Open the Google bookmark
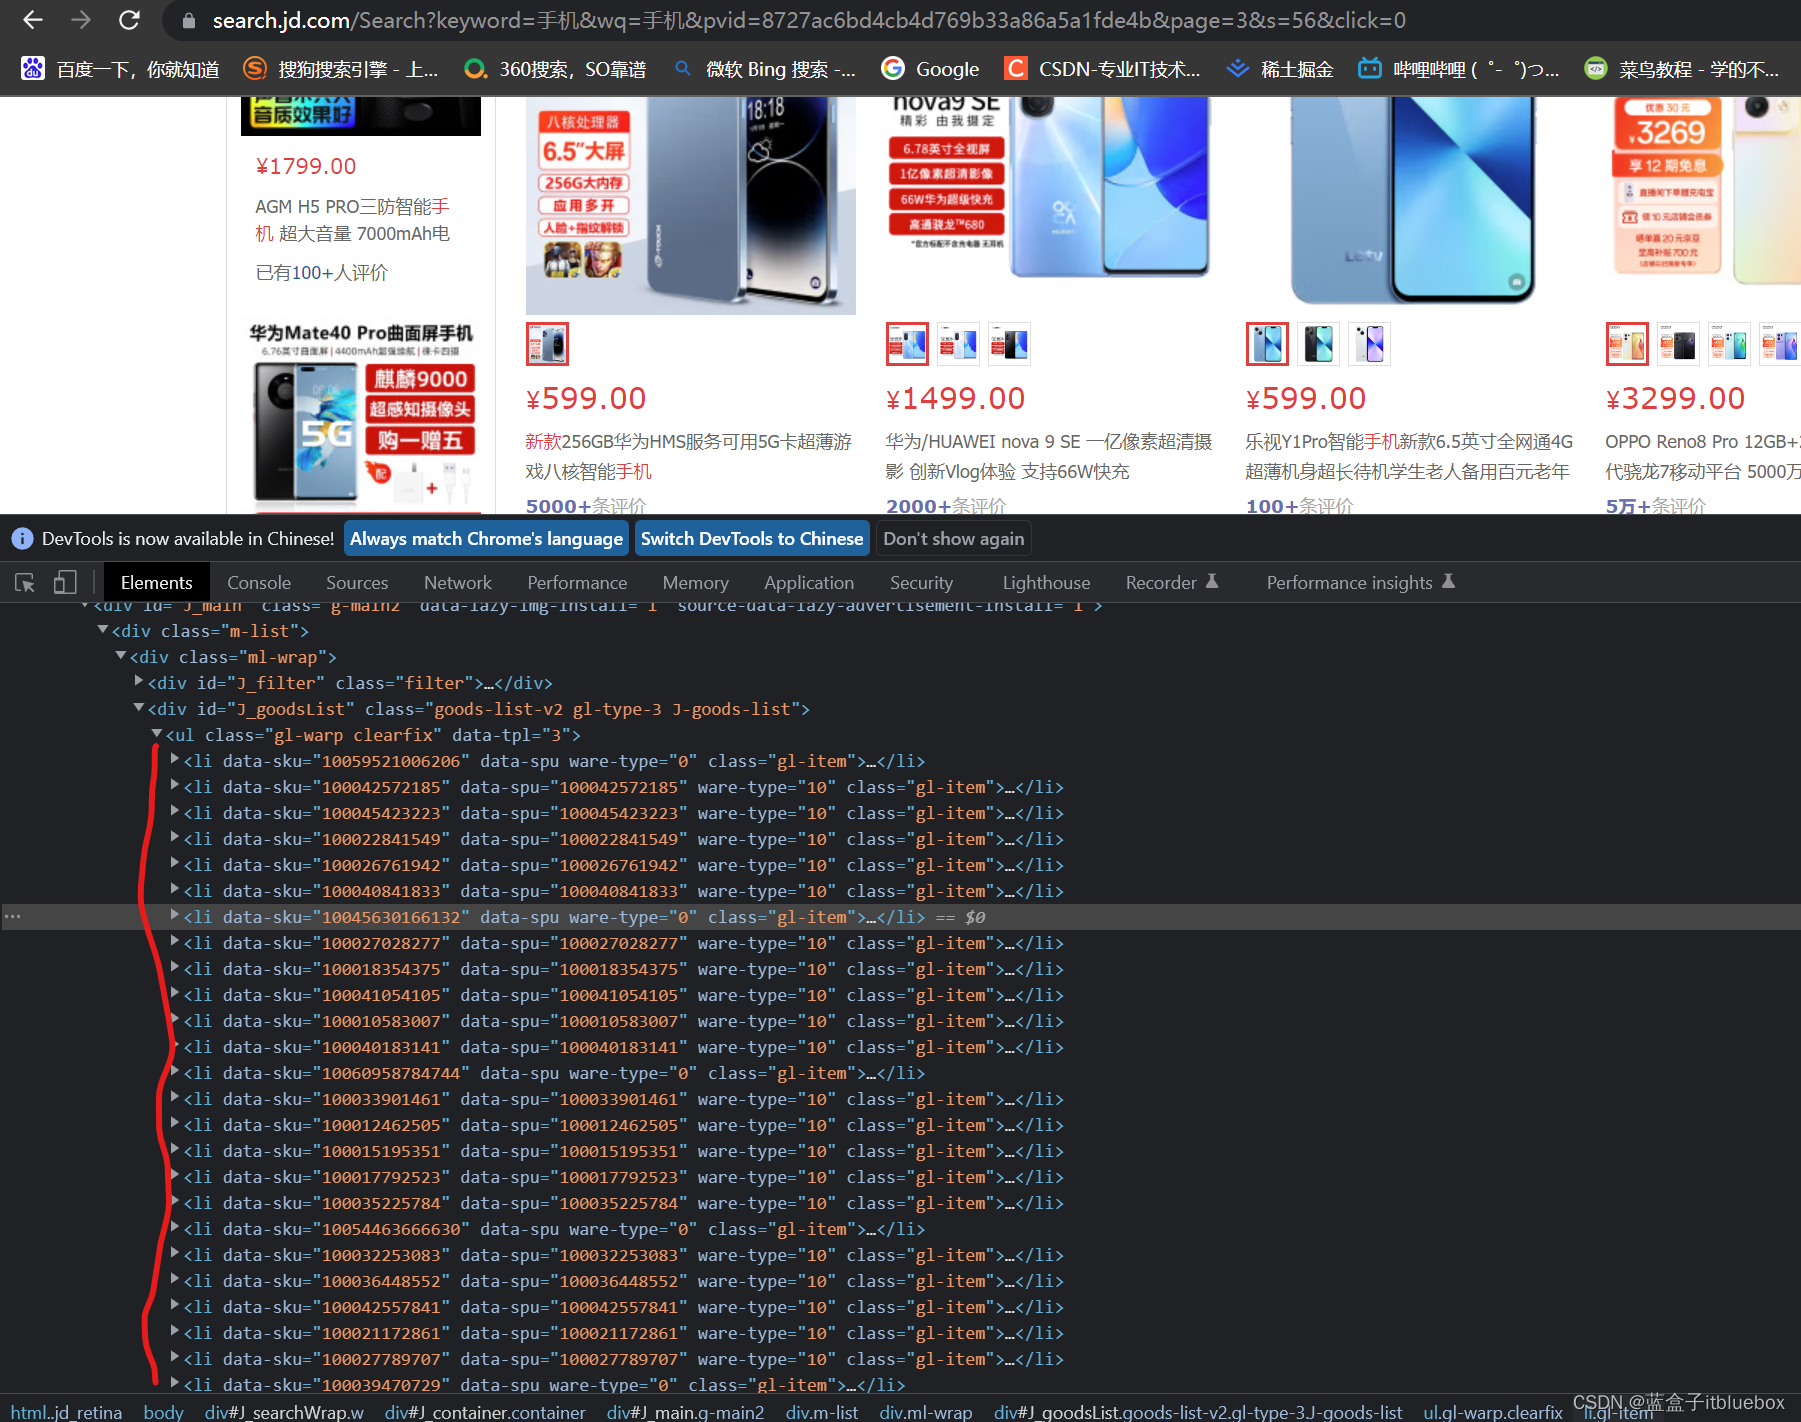The height and width of the screenshot is (1422, 1801). [x=930, y=68]
